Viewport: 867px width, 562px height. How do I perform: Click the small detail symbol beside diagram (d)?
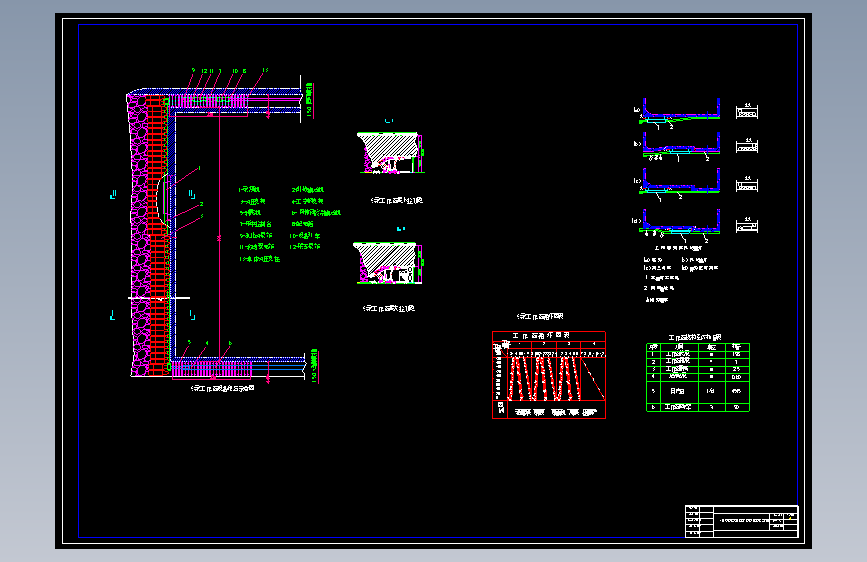[x=746, y=225]
